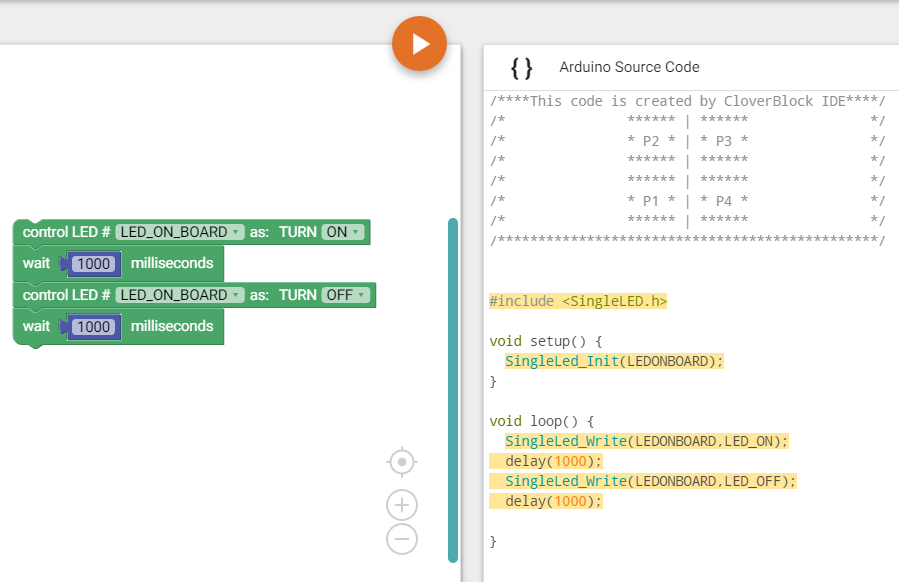The height and width of the screenshot is (582, 899).
Task: Click the SingleLed_Write LED_OFF code line
Action: pyautogui.click(x=651, y=481)
